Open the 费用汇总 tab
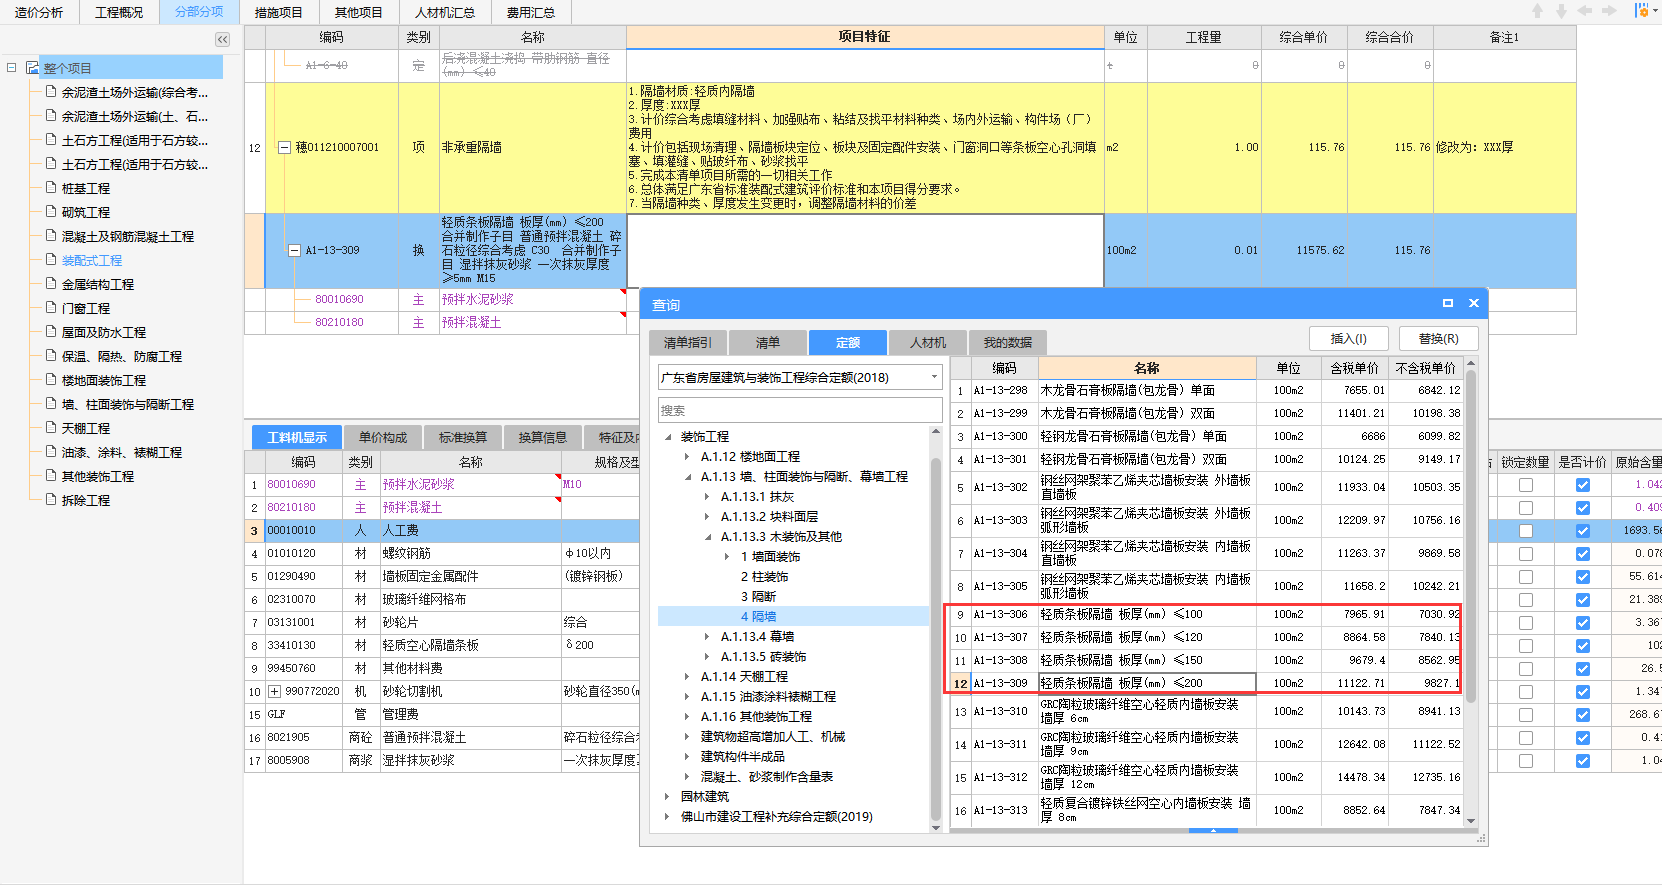Viewport: 1662px width, 885px height. point(530,12)
